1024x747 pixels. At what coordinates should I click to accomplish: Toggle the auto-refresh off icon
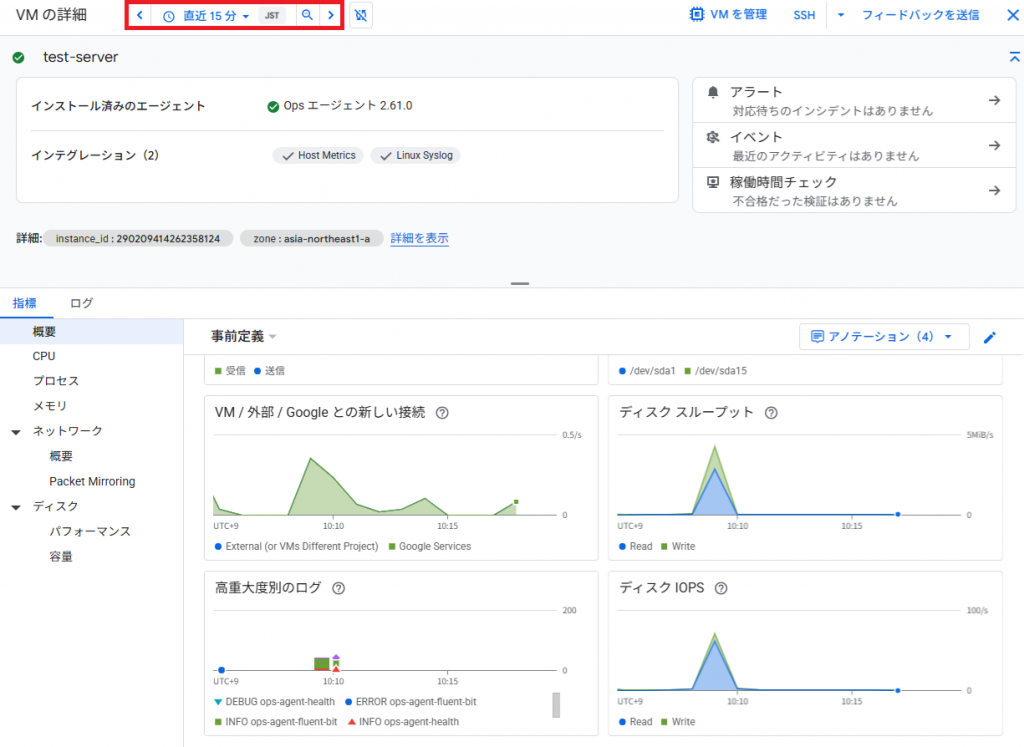pos(361,16)
